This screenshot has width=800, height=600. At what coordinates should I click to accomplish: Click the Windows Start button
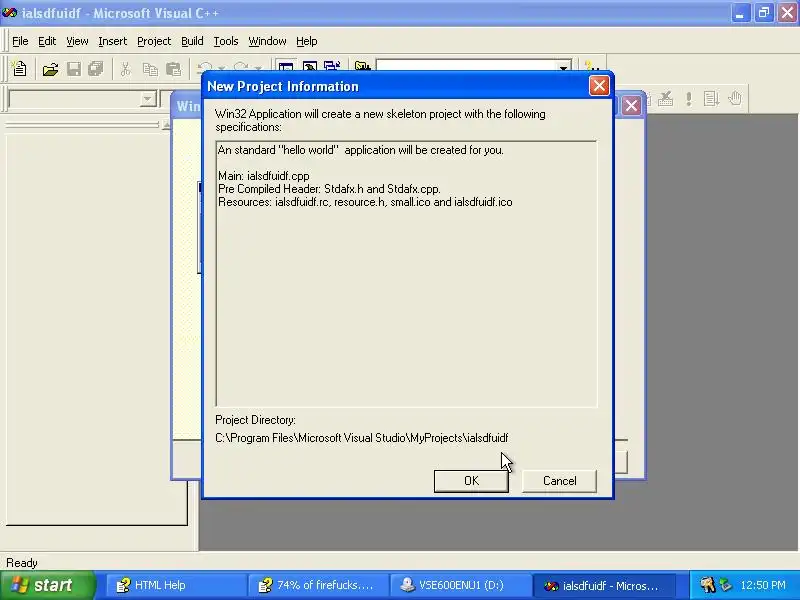coord(47,585)
